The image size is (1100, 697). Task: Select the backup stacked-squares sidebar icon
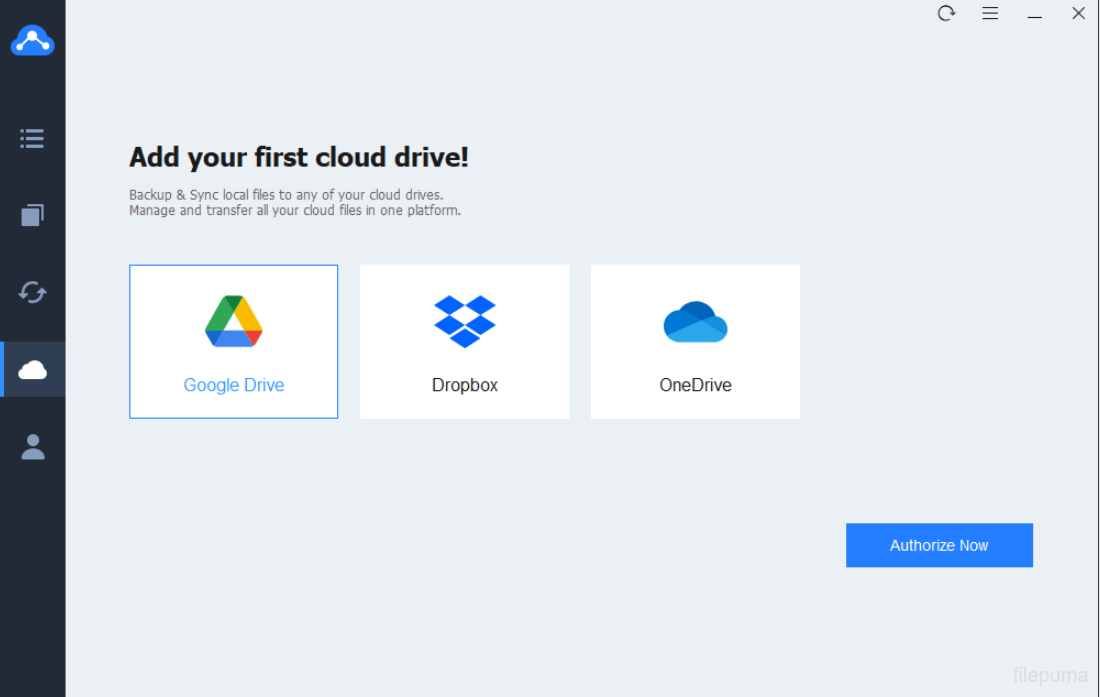pos(32,215)
